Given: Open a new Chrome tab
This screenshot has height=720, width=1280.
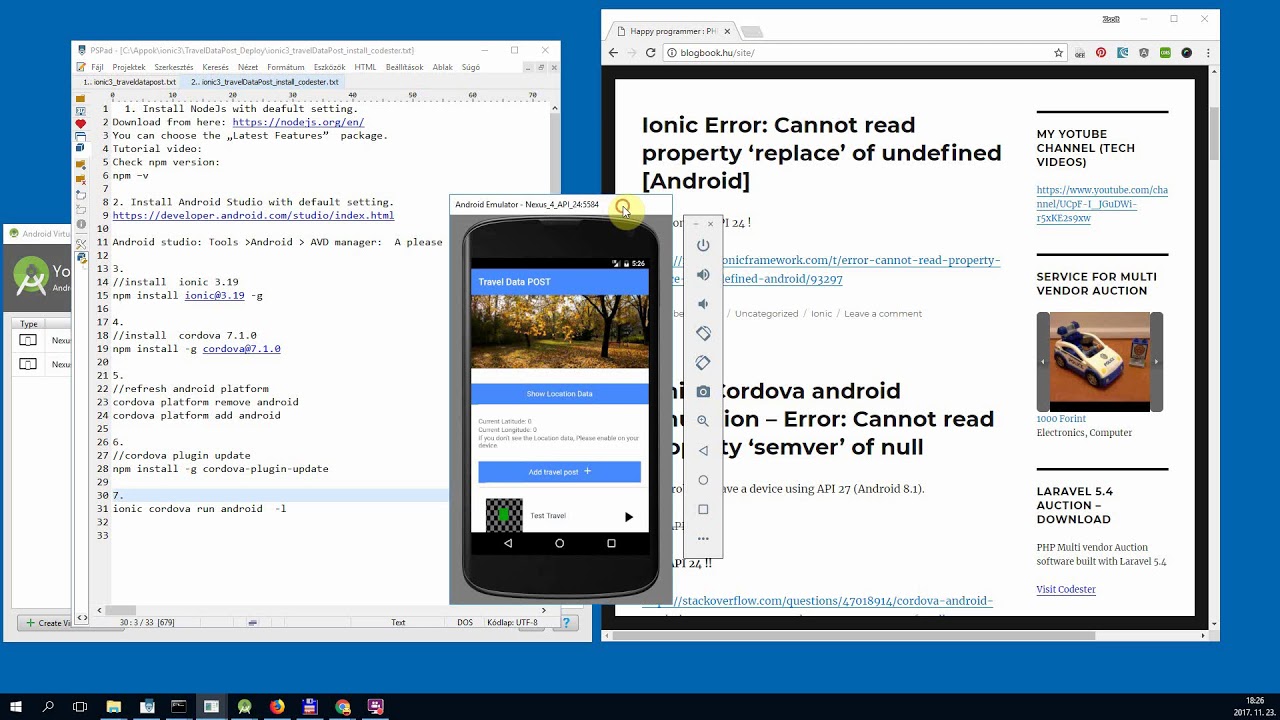Looking at the screenshot, I should tap(751, 32).
